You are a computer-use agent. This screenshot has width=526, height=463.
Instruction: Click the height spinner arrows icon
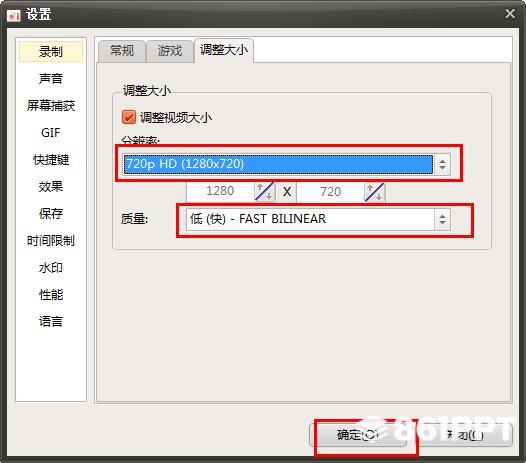[374, 192]
